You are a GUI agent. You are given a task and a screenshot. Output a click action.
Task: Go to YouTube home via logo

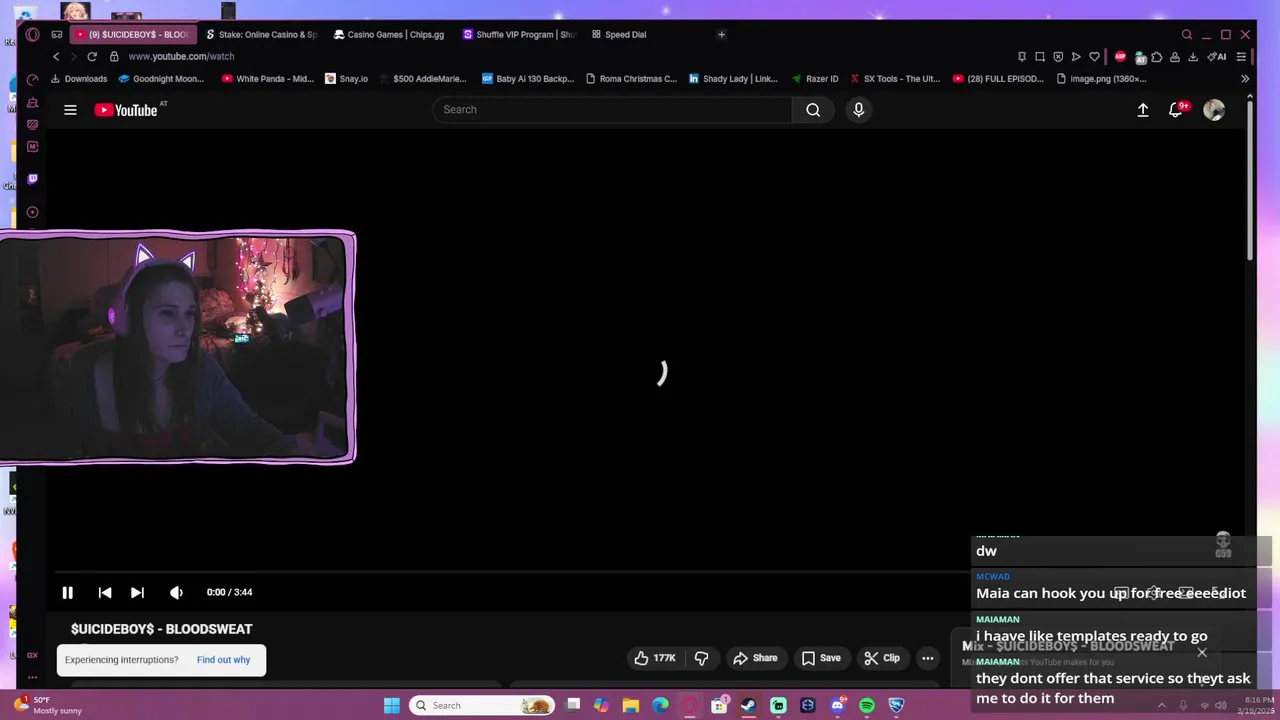coord(126,110)
